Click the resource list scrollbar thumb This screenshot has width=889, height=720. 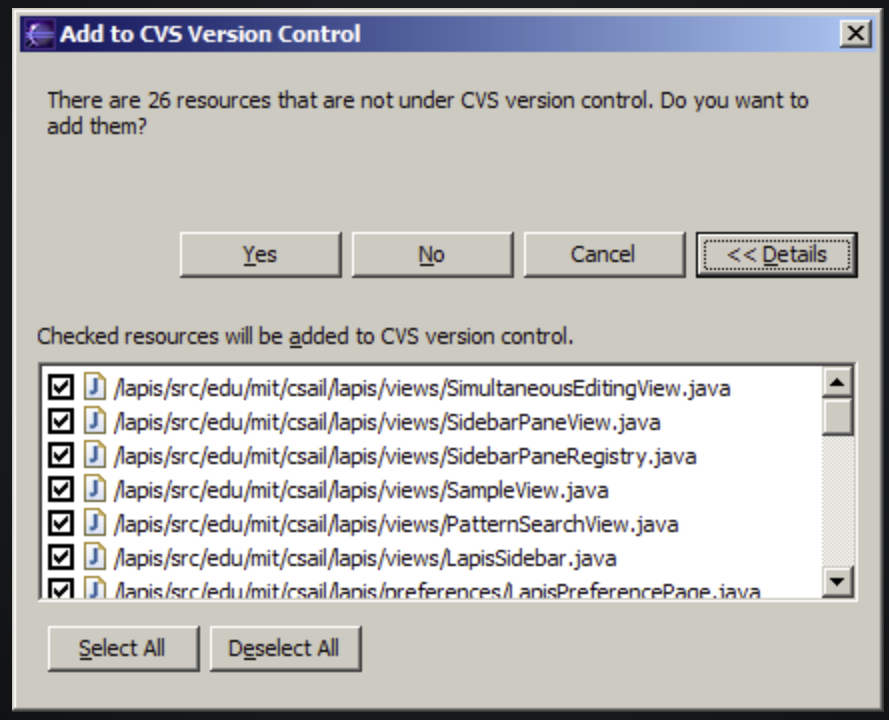click(x=837, y=417)
